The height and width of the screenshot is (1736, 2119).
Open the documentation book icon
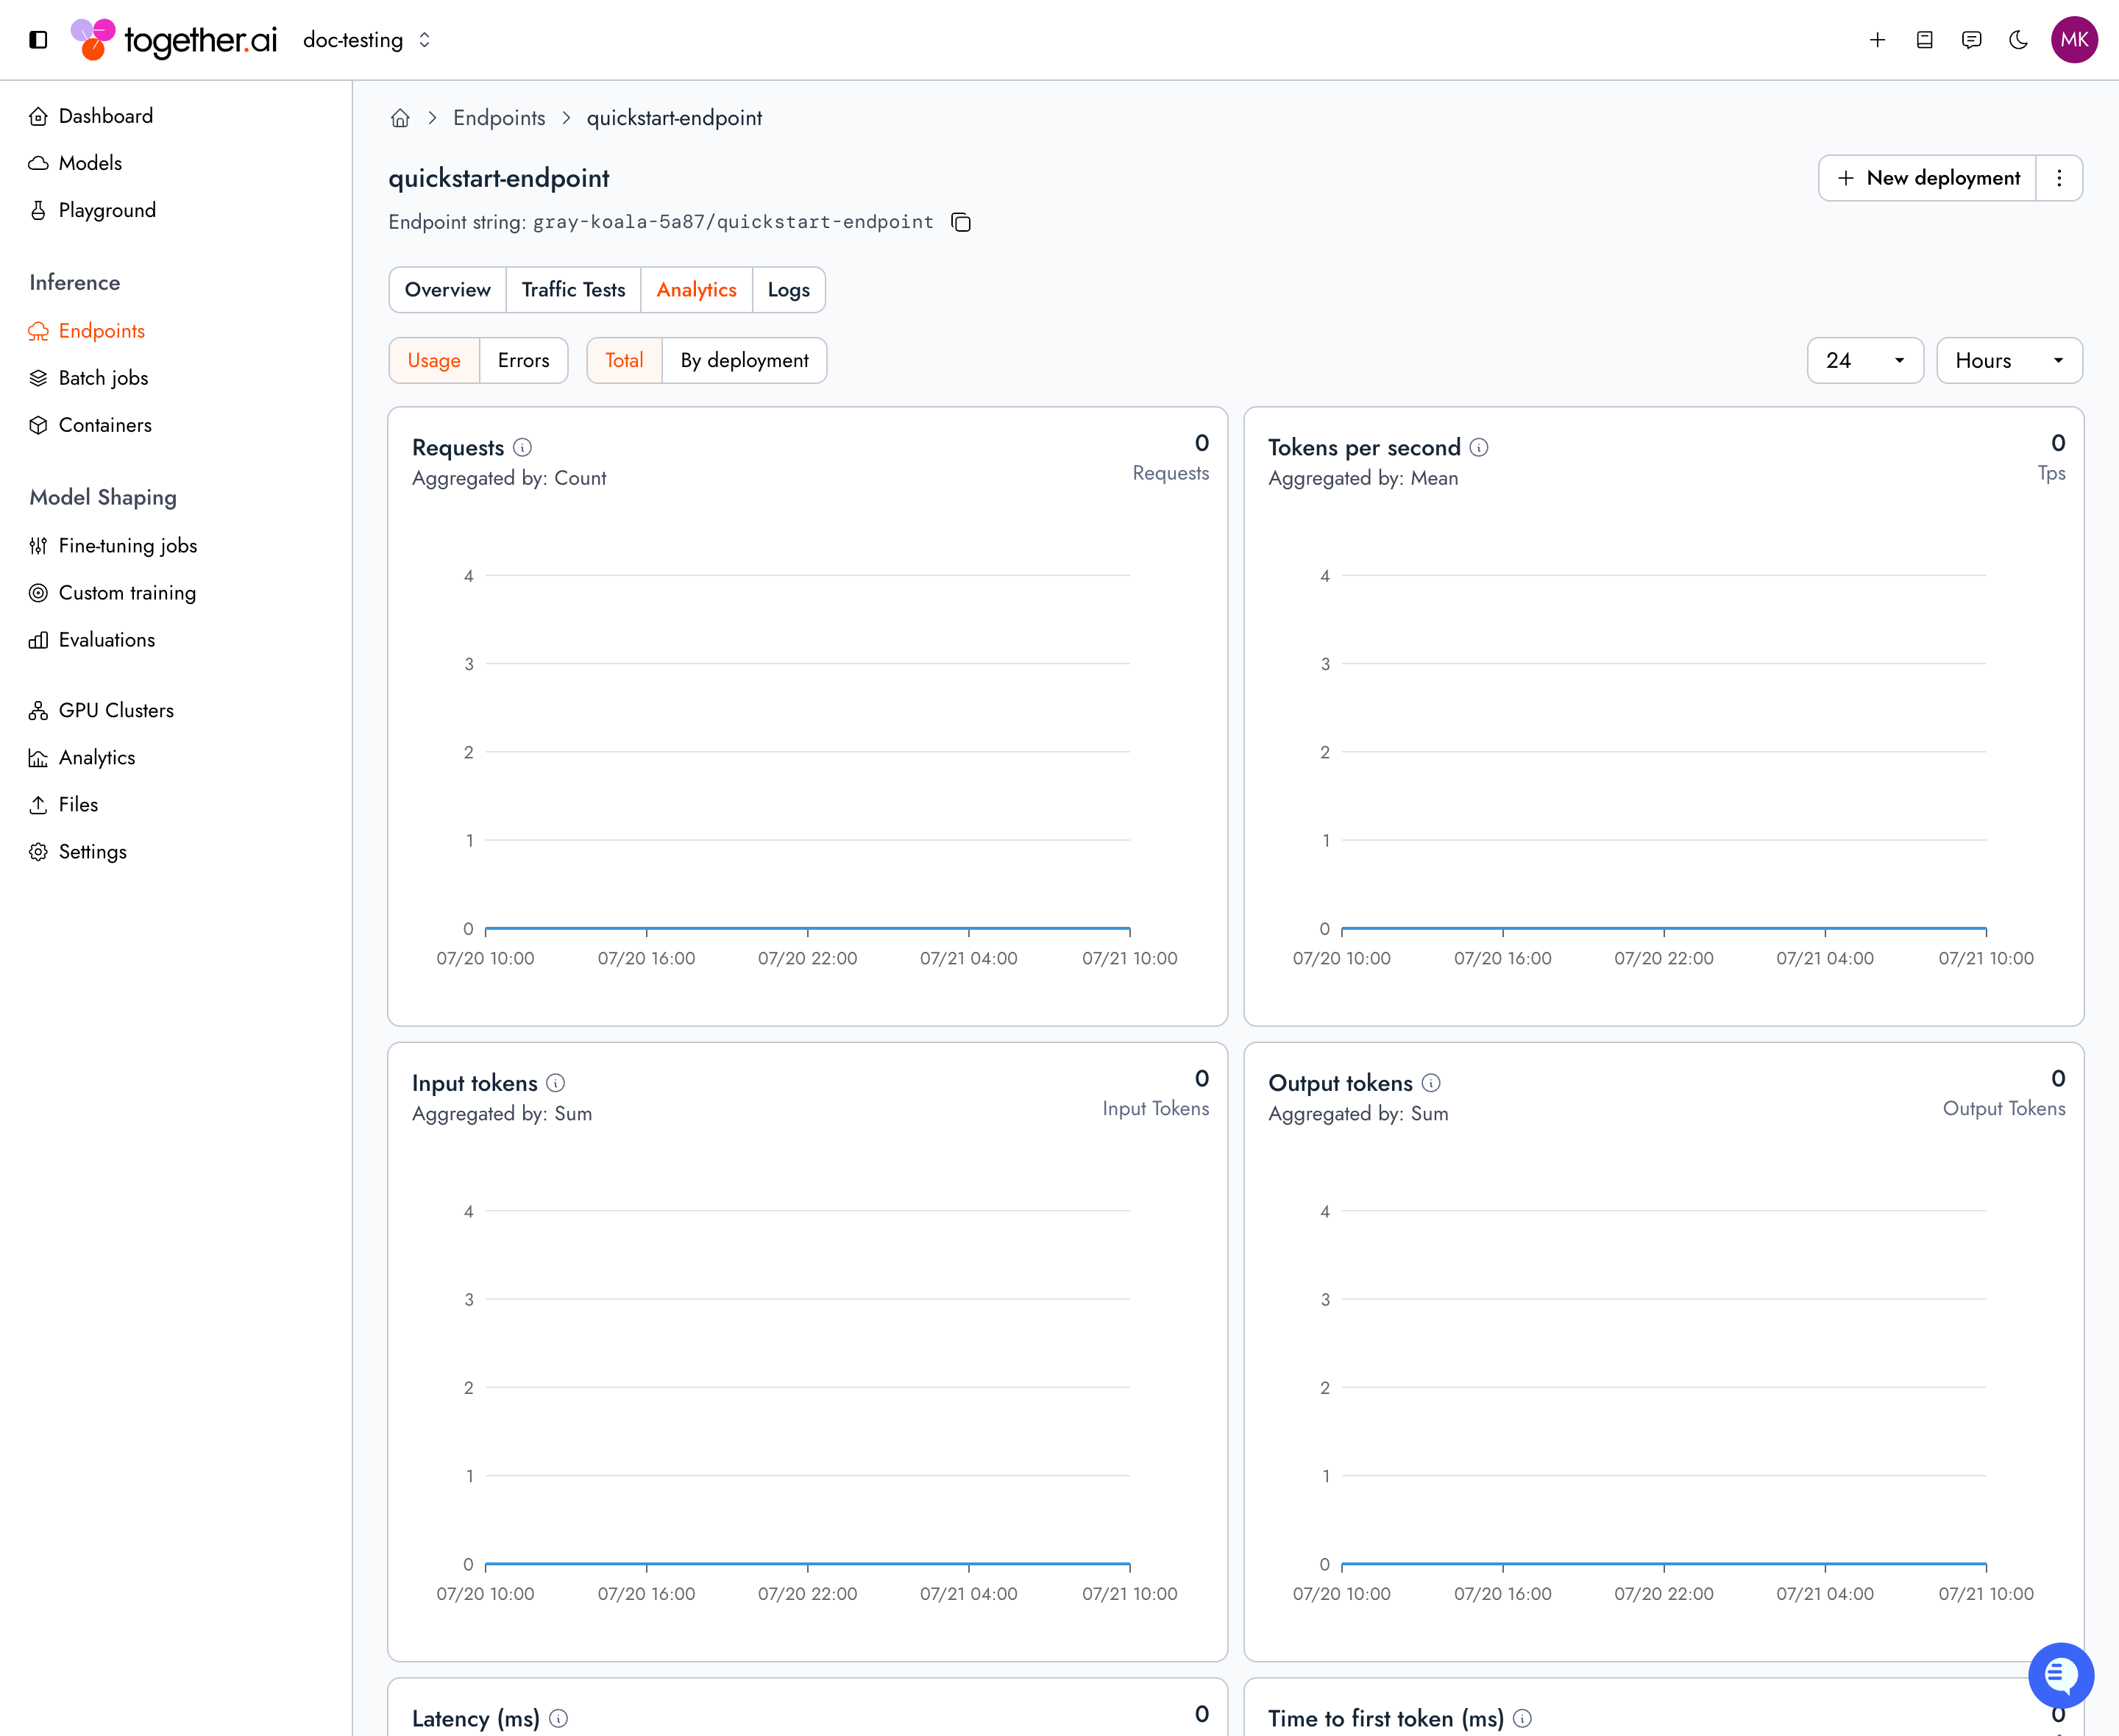click(1924, 40)
